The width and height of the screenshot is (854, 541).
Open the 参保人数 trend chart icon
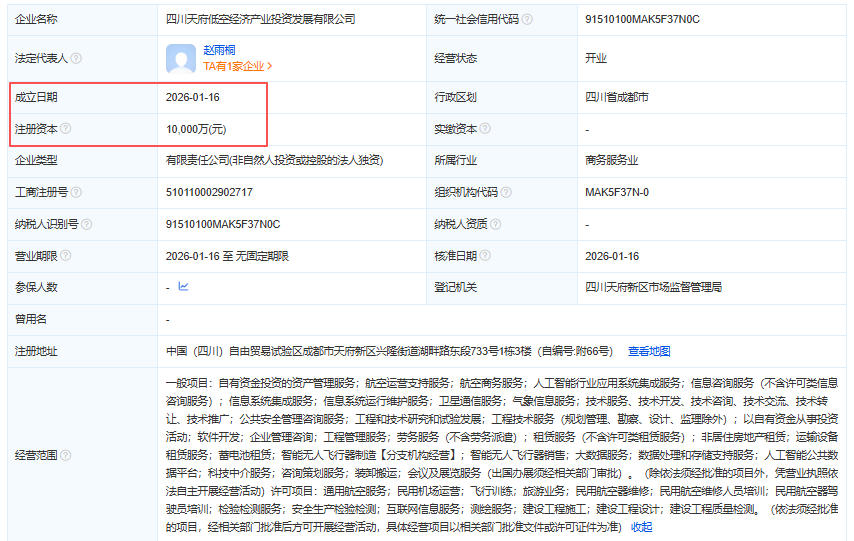coord(183,287)
